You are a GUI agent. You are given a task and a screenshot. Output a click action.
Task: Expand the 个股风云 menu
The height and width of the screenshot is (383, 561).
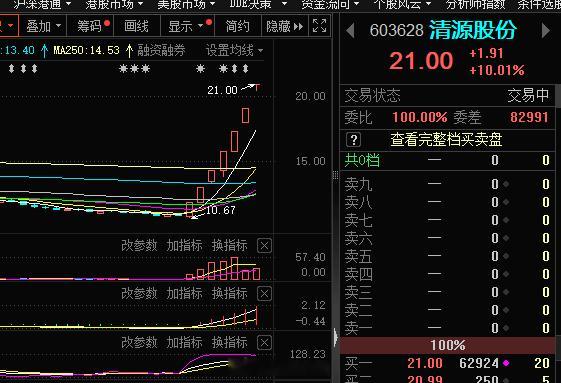pos(402,4)
